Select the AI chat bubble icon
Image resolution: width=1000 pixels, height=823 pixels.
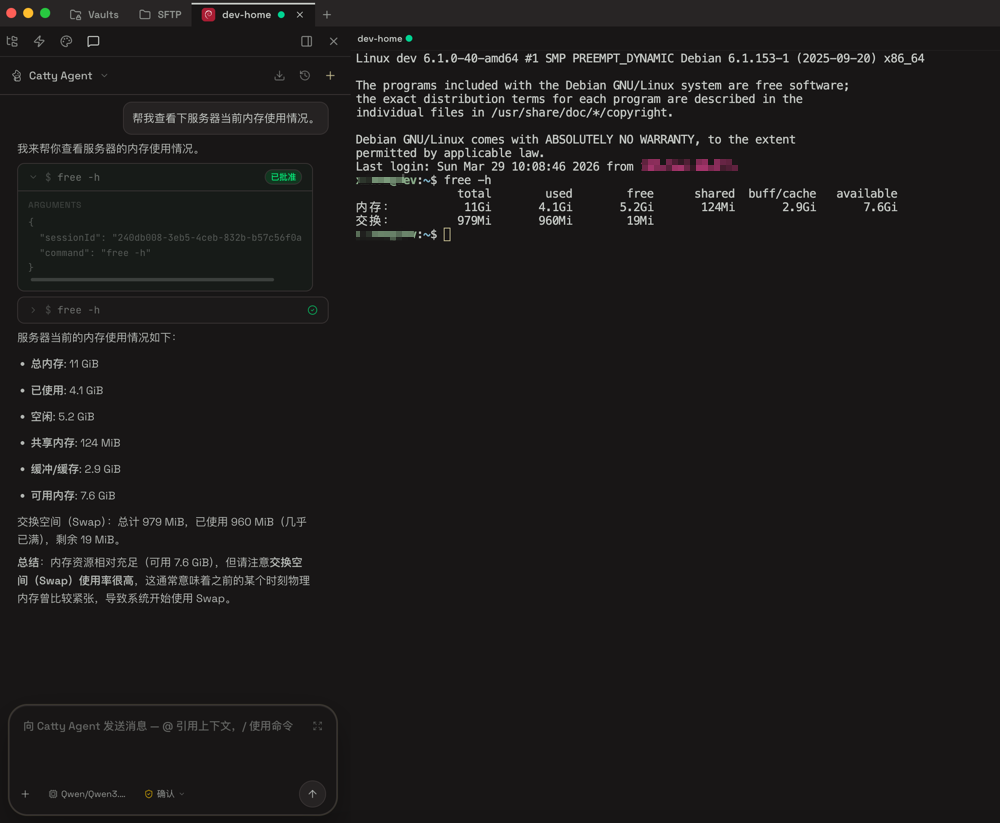93,41
